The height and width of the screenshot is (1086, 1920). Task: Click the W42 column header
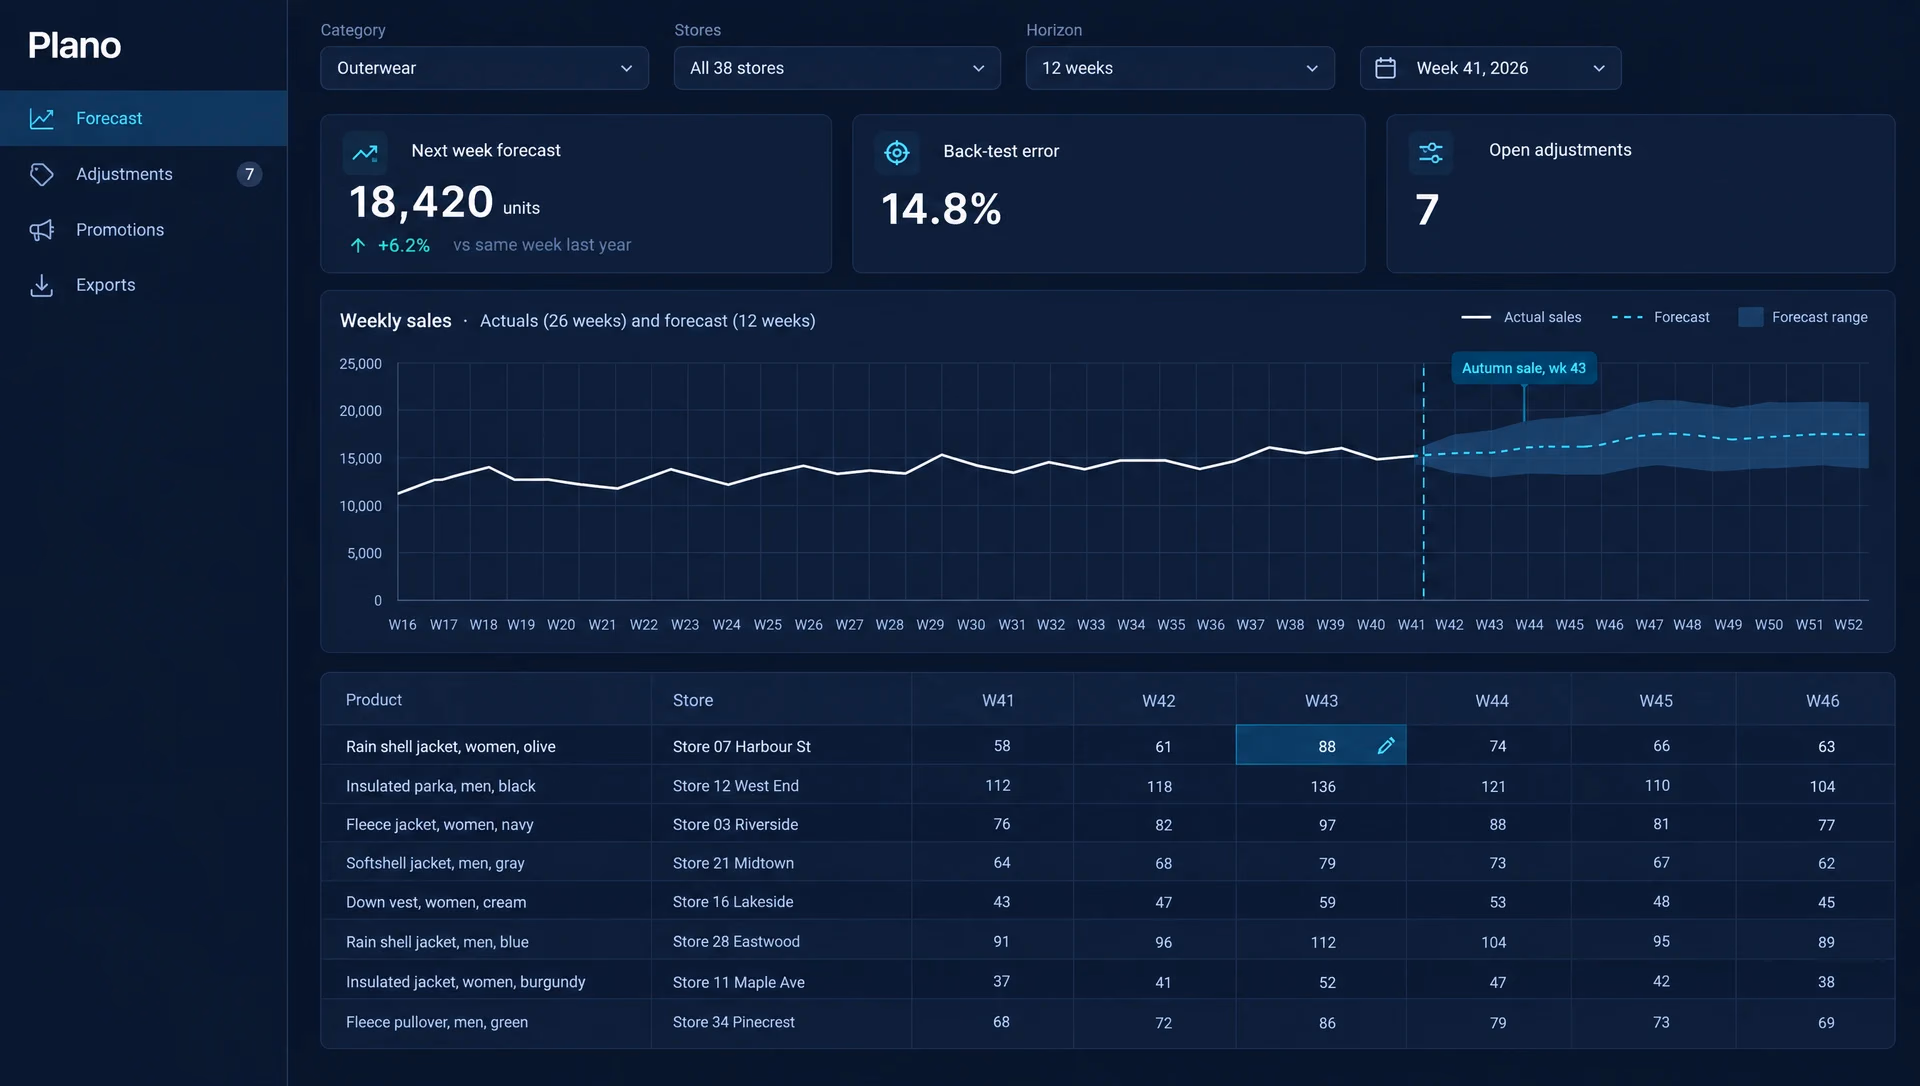pos(1159,701)
